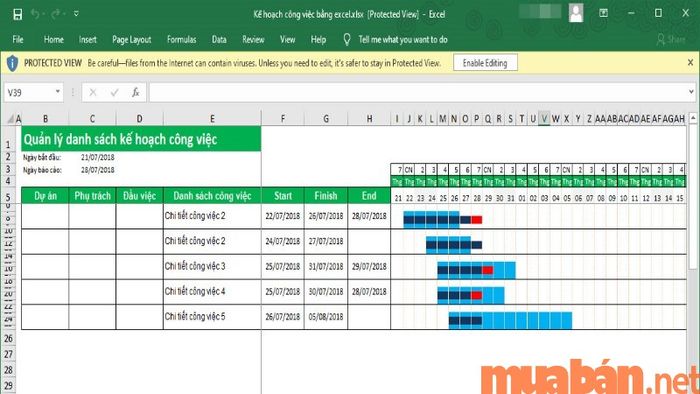Select column G header

click(x=326, y=119)
